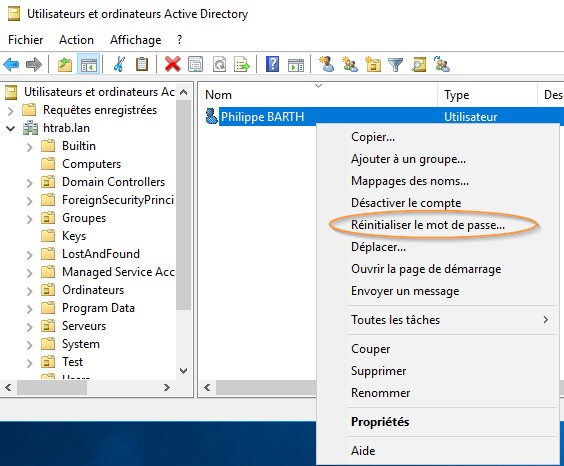Click the app icon in title bar

14,14
